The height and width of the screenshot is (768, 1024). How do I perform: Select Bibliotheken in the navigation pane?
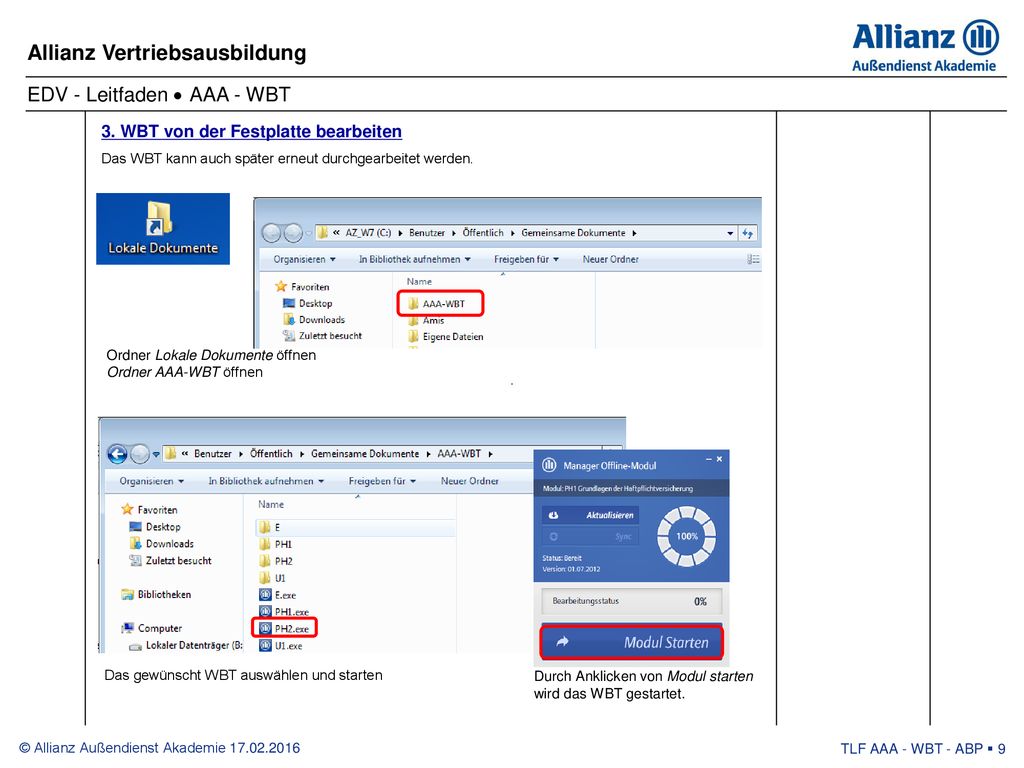click(x=156, y=594)
